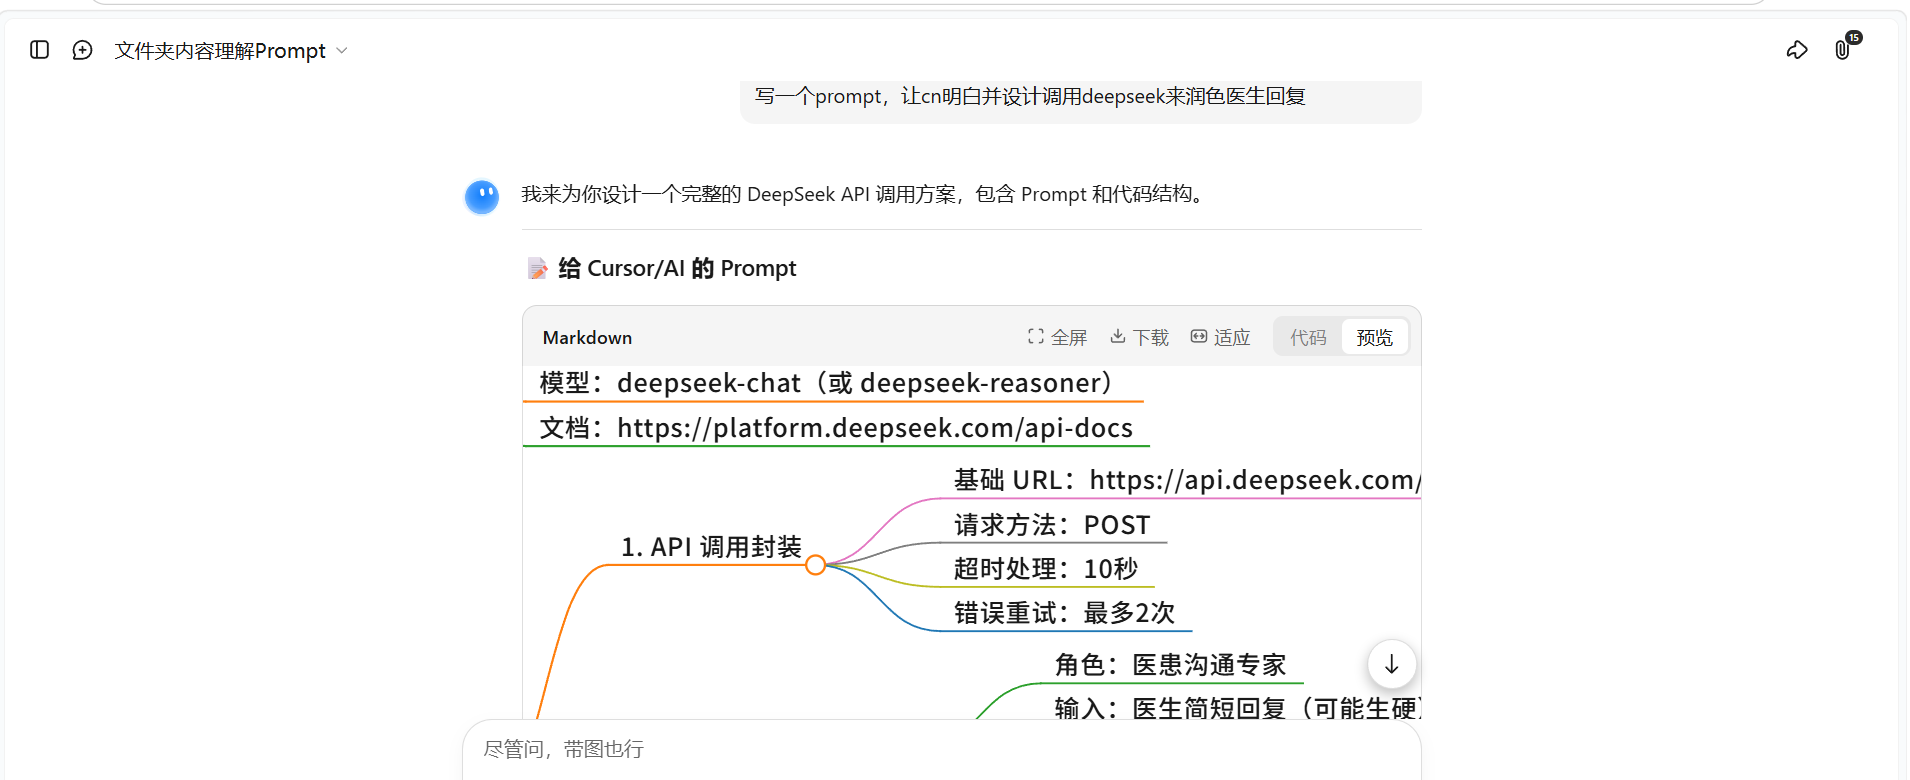Click the 超时处理：10秒 node
Viewport: 1910px width, 780px height.
coord(1046,569)
